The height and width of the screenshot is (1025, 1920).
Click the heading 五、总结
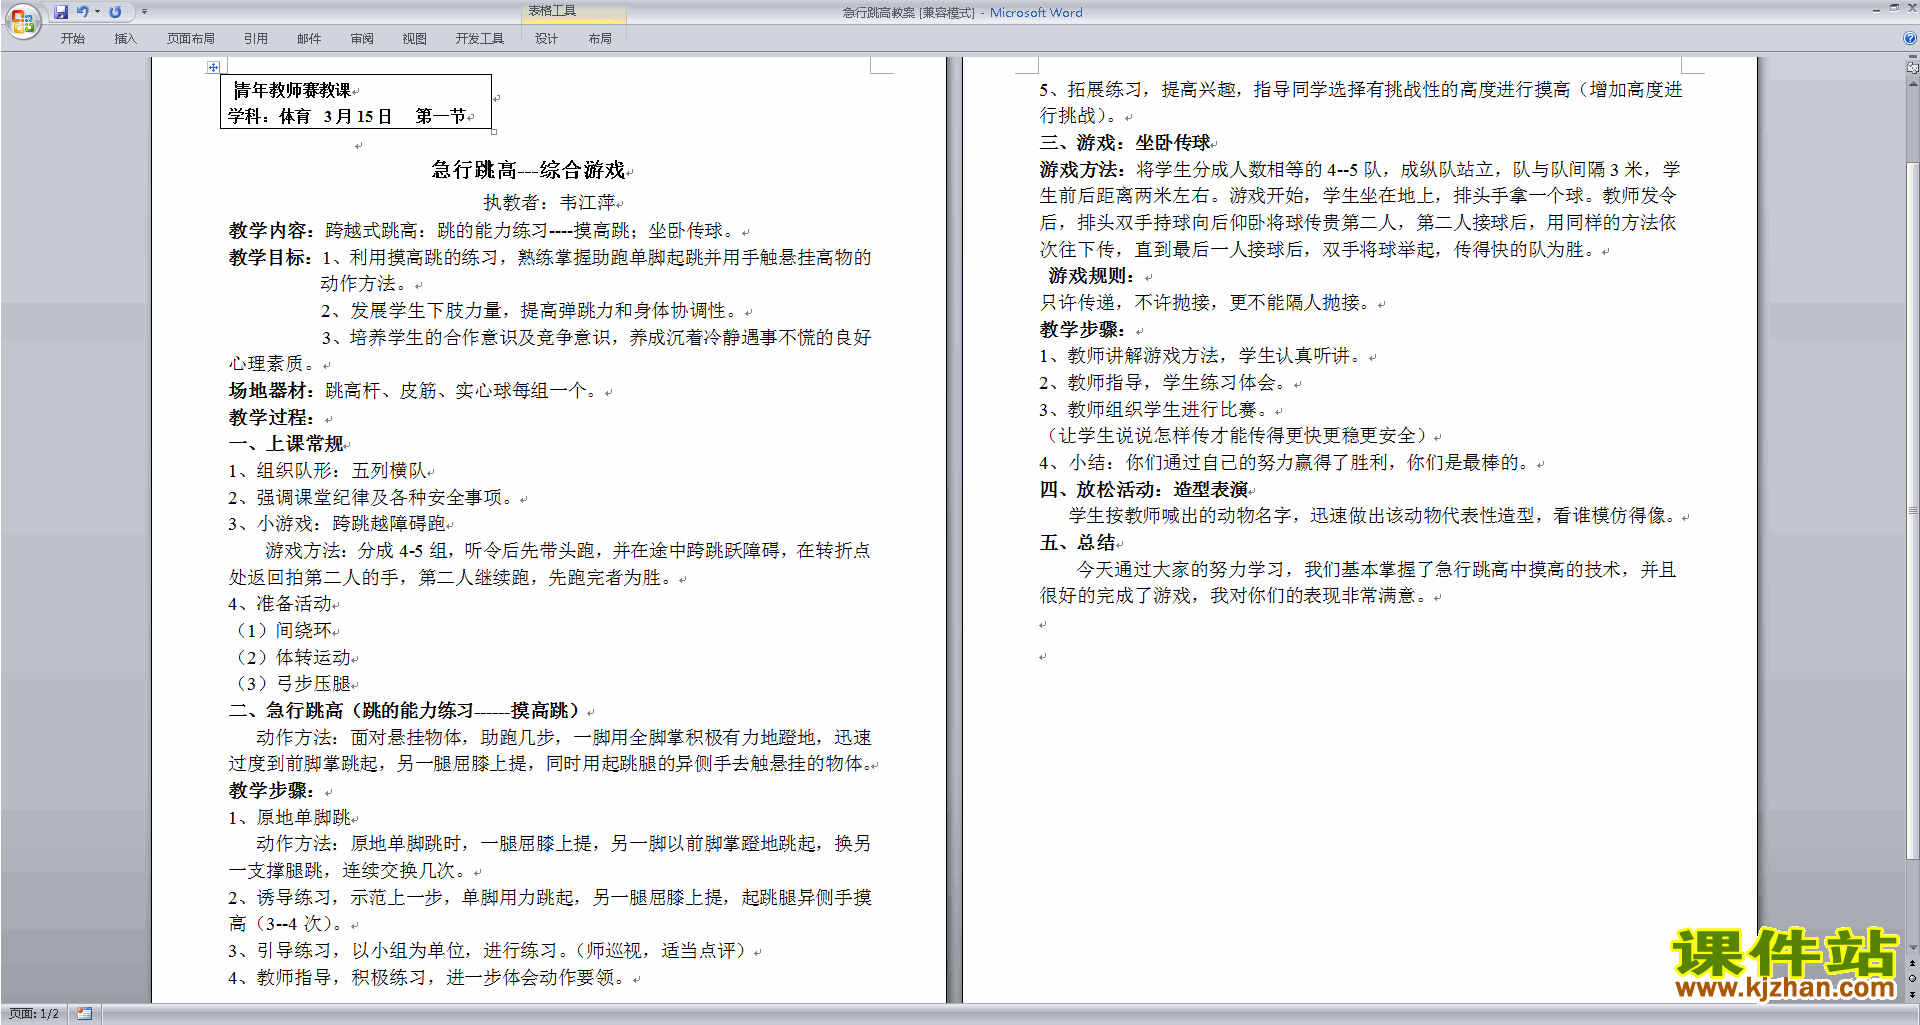[1078, 543]
